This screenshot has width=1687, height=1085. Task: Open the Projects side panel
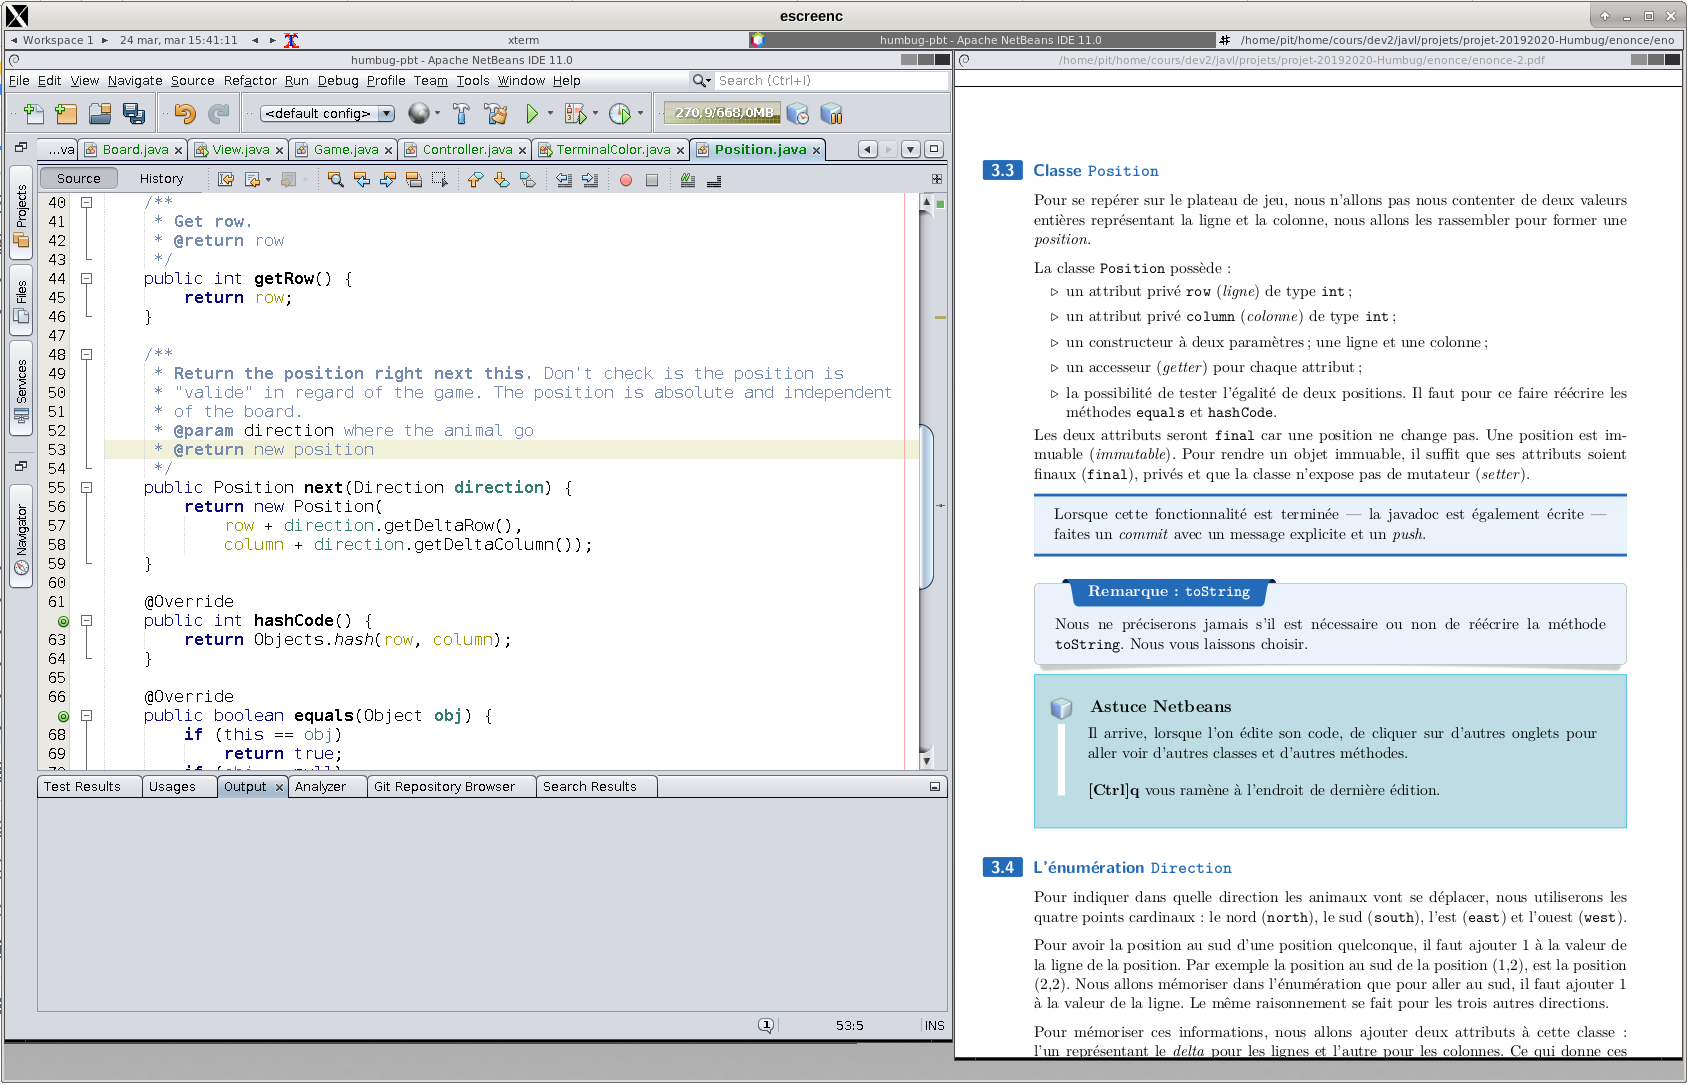[21, 212]
